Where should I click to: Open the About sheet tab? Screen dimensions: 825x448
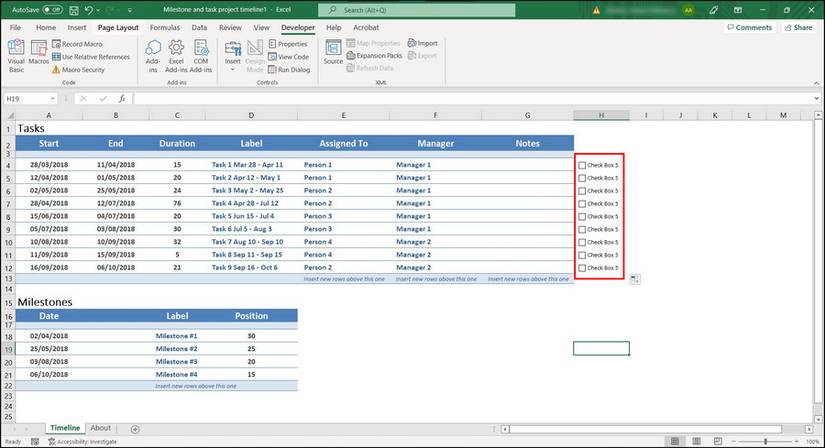pos(101,428)
